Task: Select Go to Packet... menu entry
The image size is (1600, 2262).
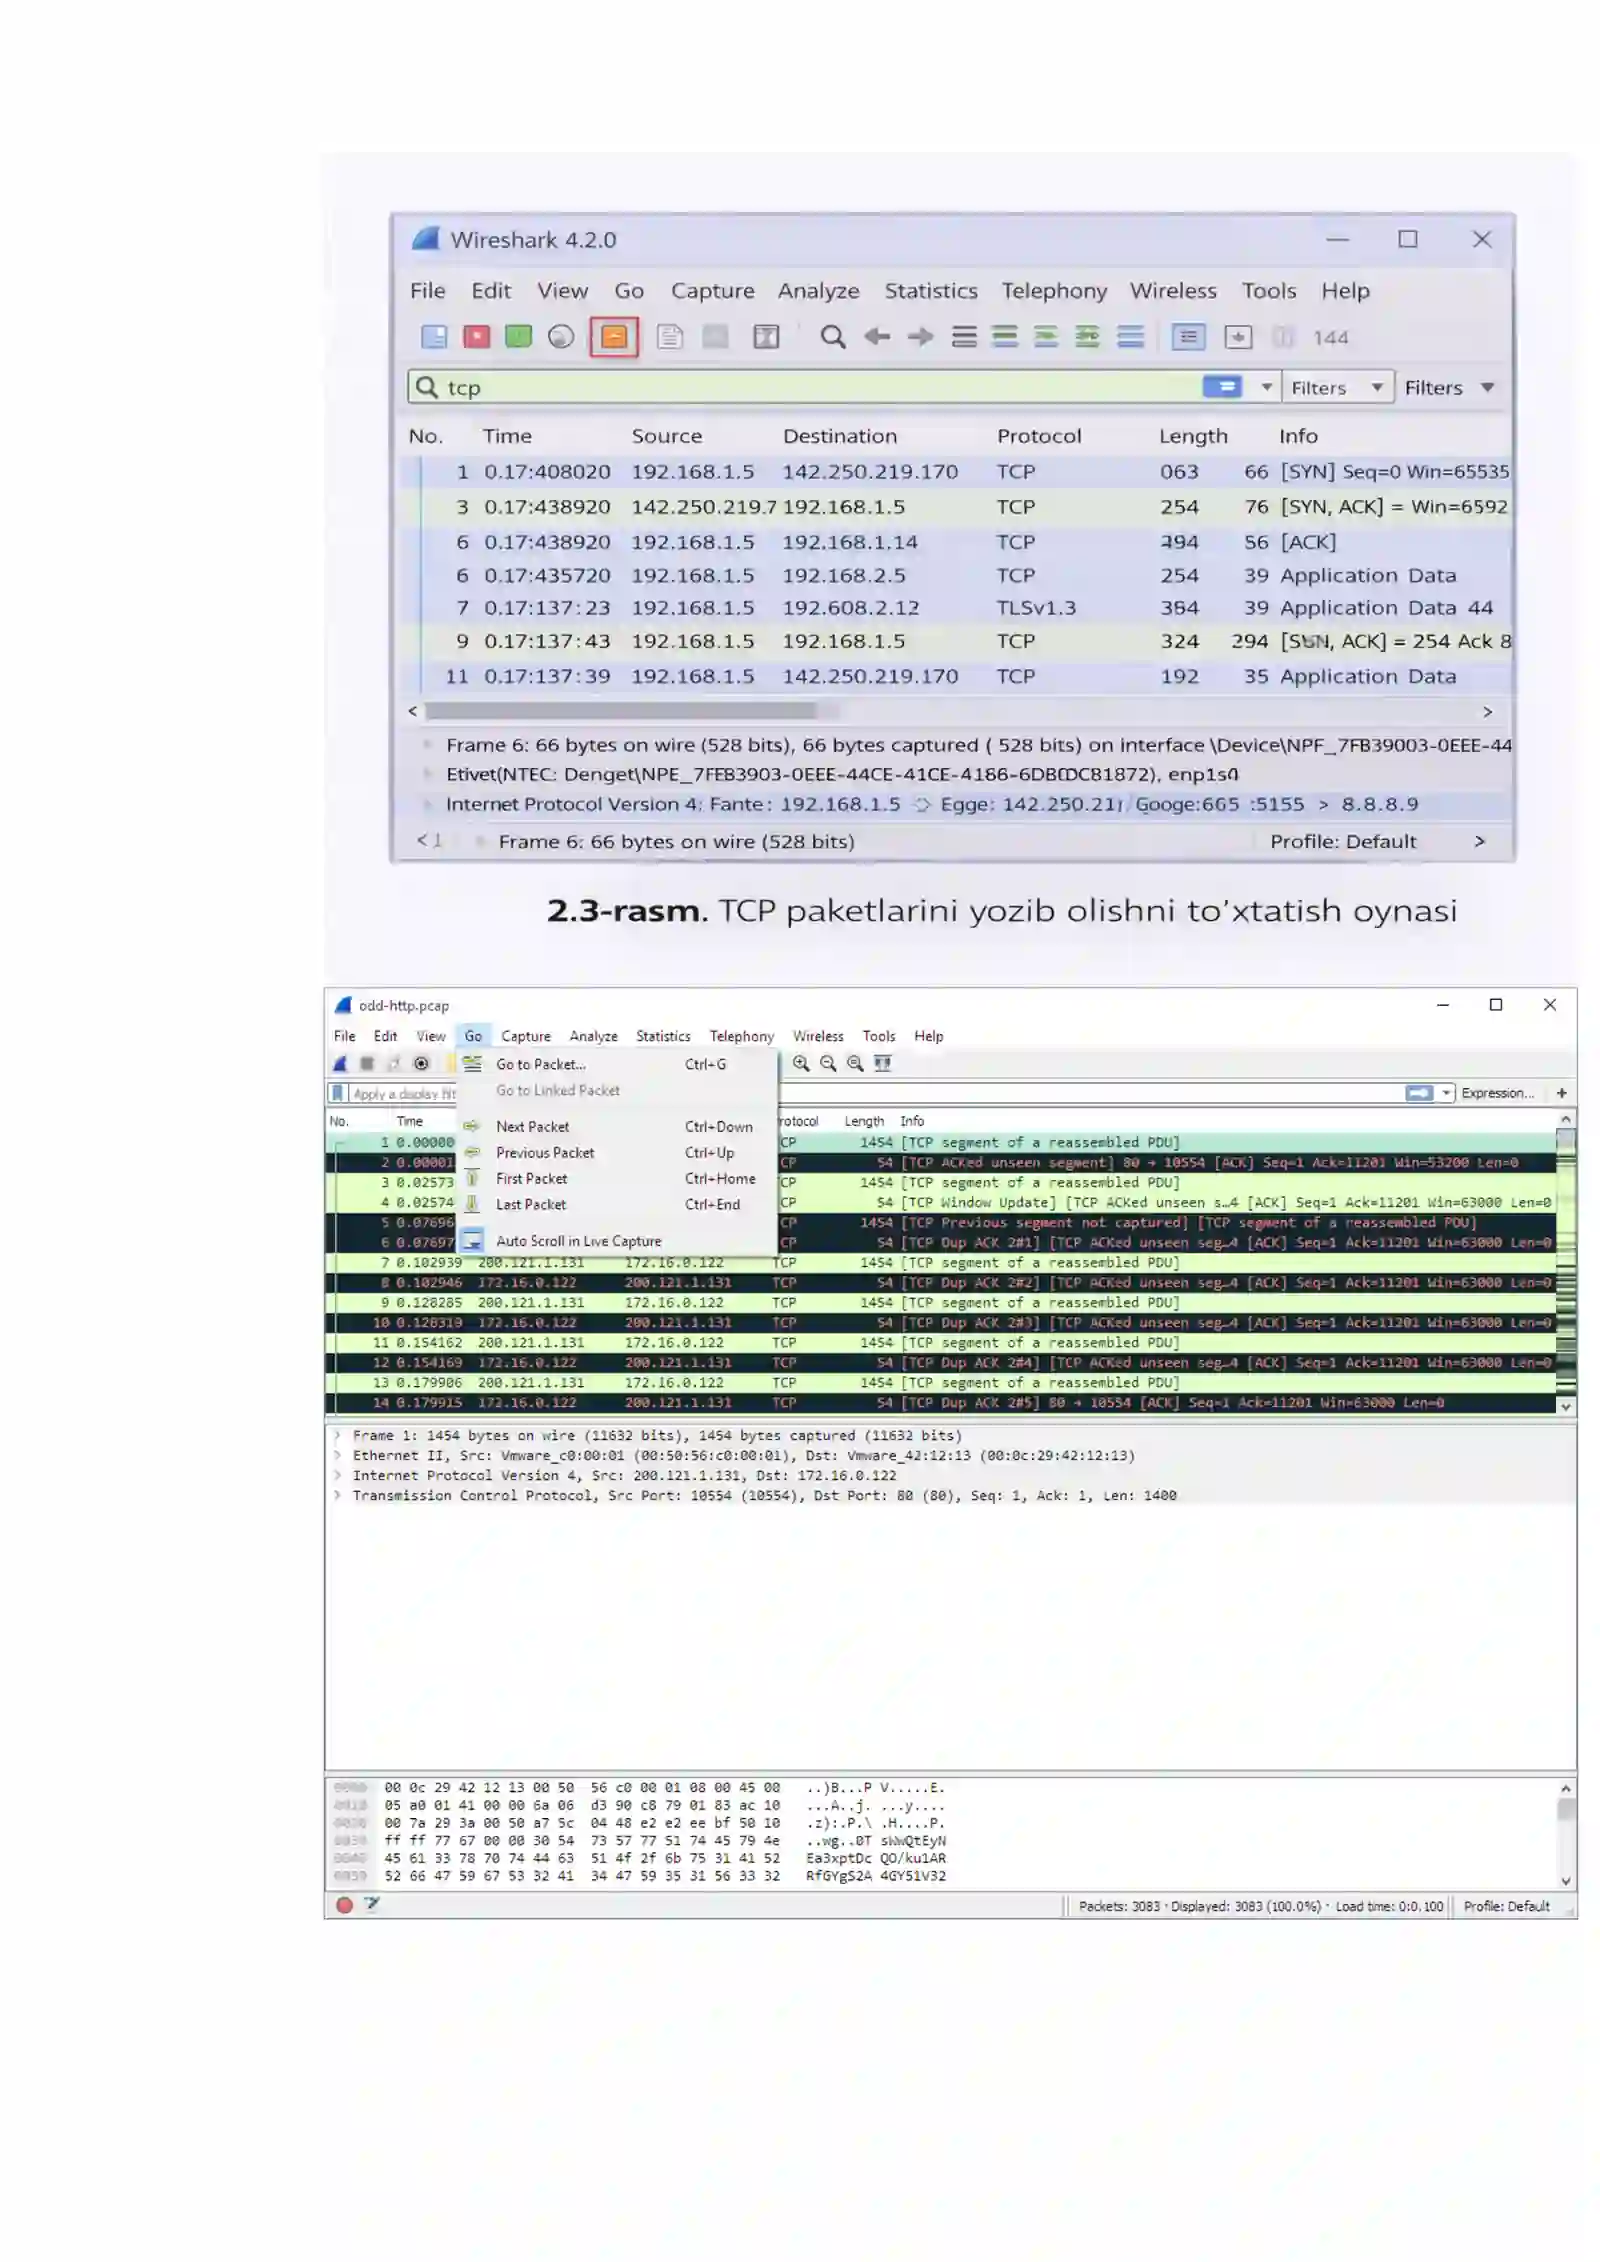Action: 540,1064
